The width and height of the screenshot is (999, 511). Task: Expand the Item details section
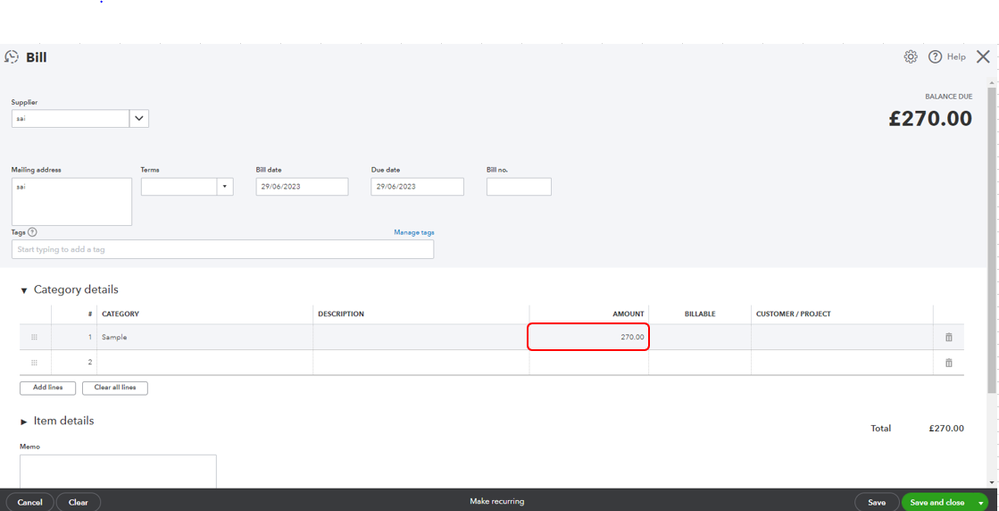point(24,422)
